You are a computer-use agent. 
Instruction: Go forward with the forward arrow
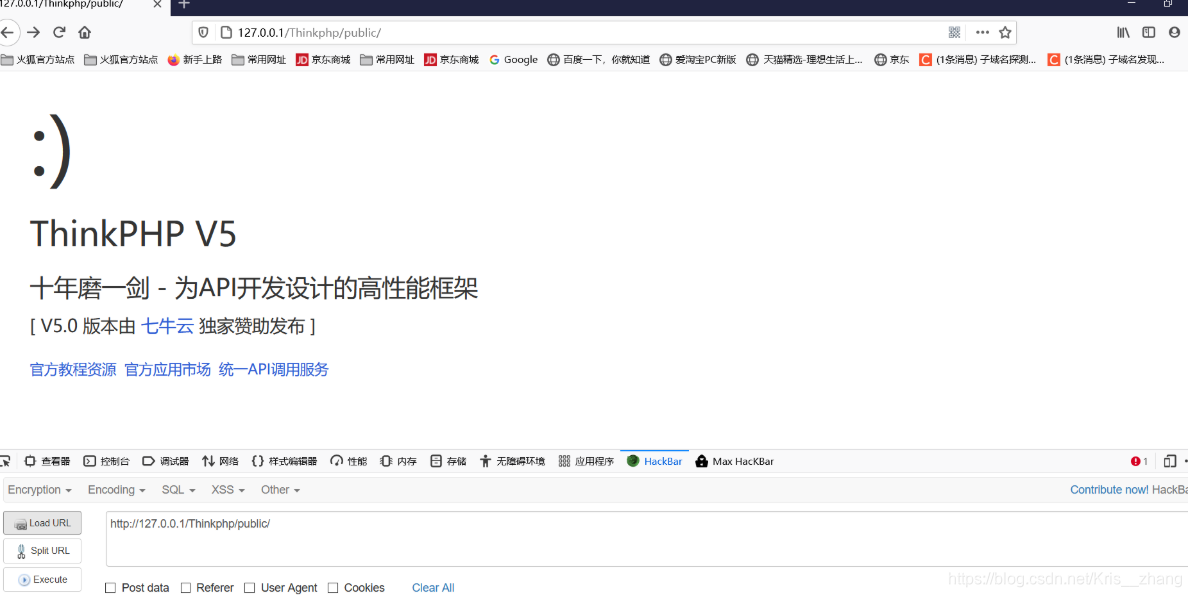(33, 33)
